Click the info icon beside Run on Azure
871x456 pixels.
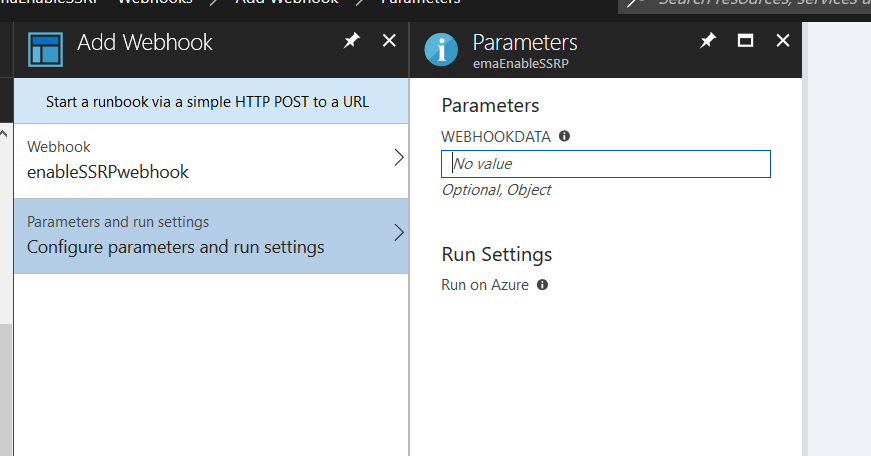[x=543, y=285]
